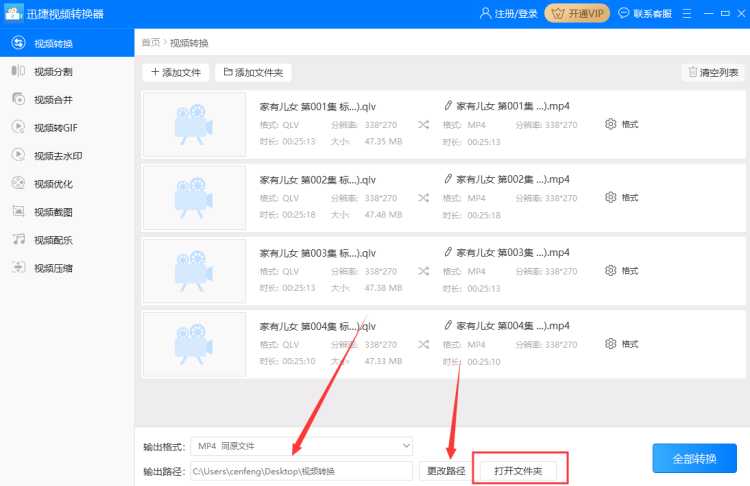Open 视频转换 in the sidebar
The height and width of the screenshot is (486, 750).
(x=67, y=43)
